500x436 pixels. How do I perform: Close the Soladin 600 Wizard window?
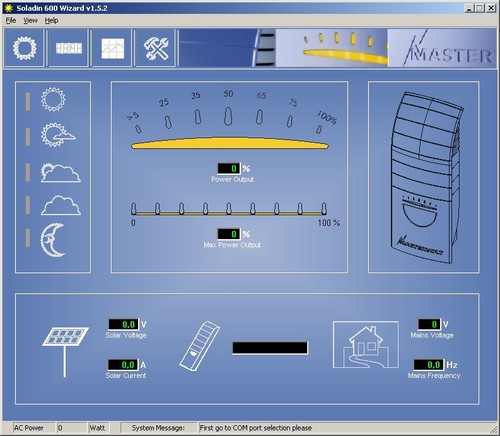(491, 8)
